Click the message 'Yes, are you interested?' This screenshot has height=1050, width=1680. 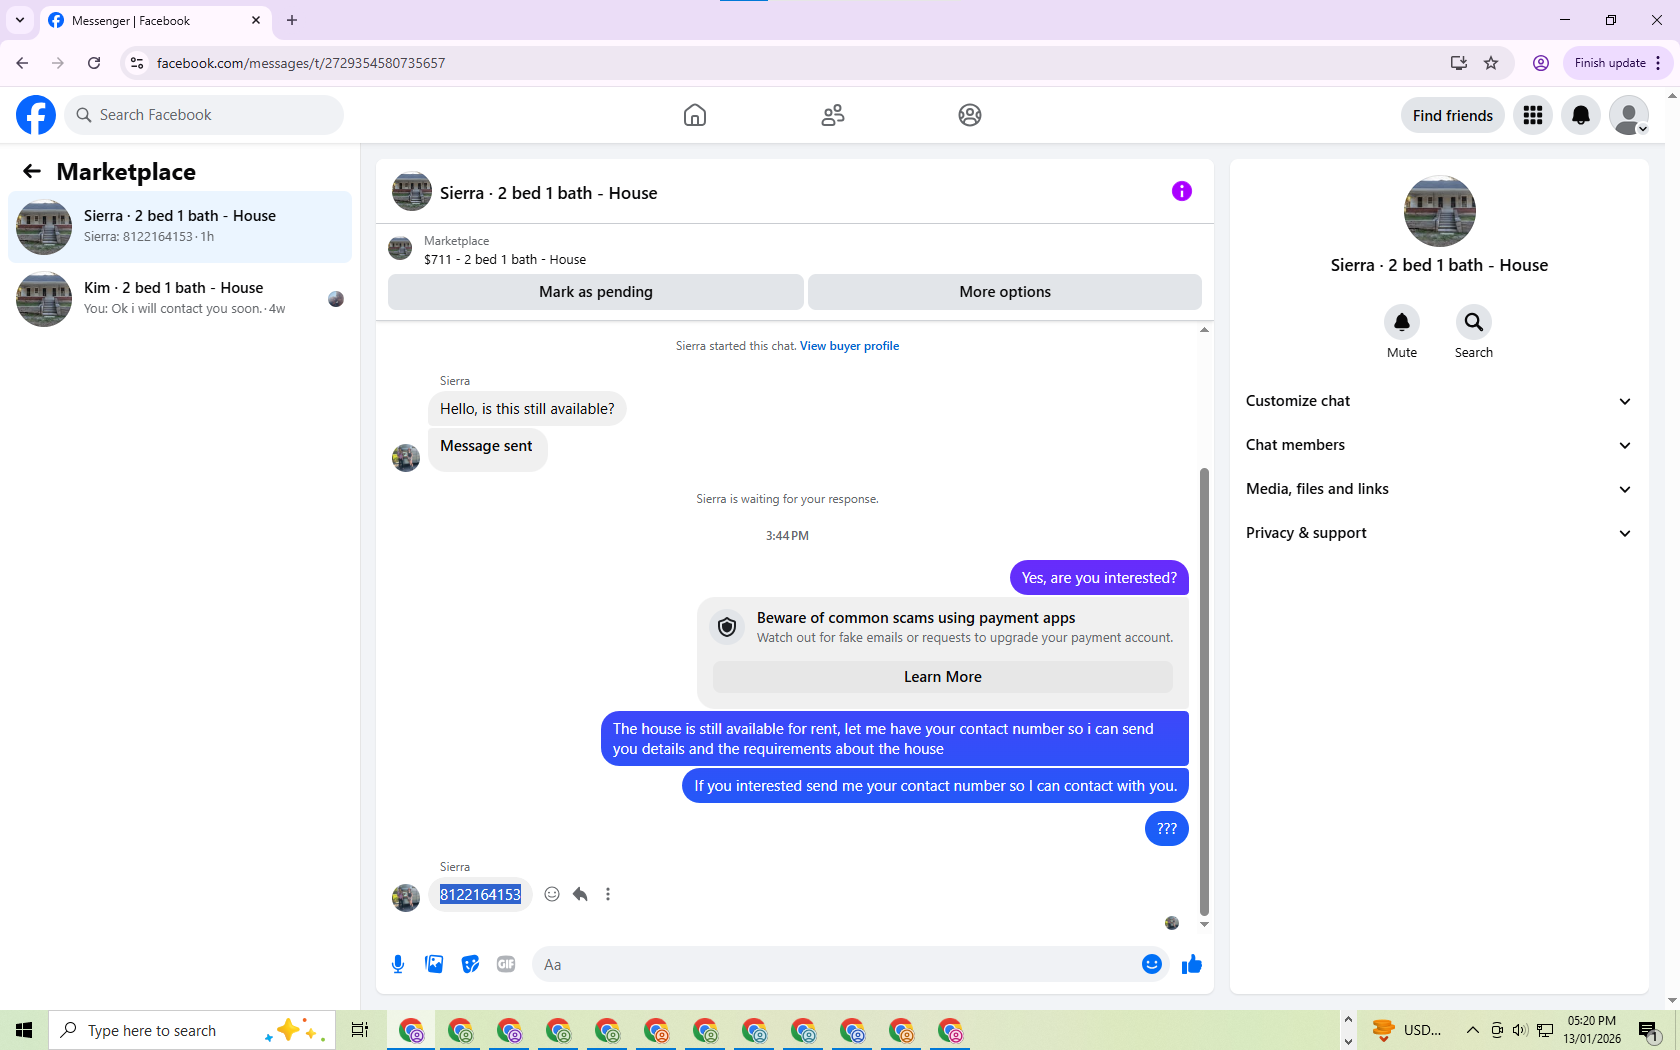[1099, 578]
